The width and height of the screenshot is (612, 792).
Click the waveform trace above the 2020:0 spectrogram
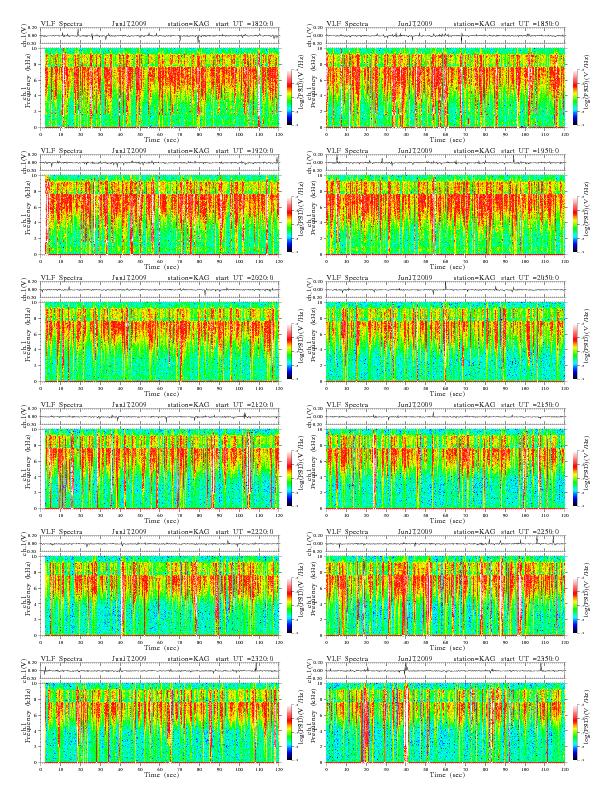(x=160, y=290)
